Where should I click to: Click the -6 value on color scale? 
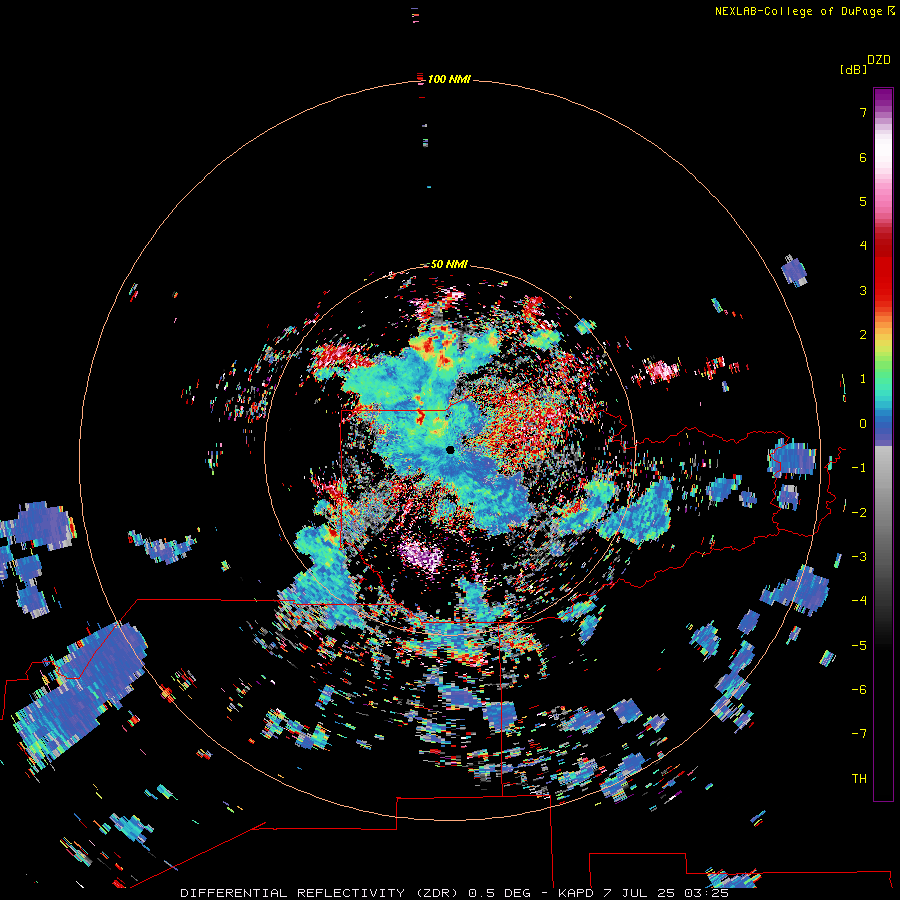(x=859, y=689)
